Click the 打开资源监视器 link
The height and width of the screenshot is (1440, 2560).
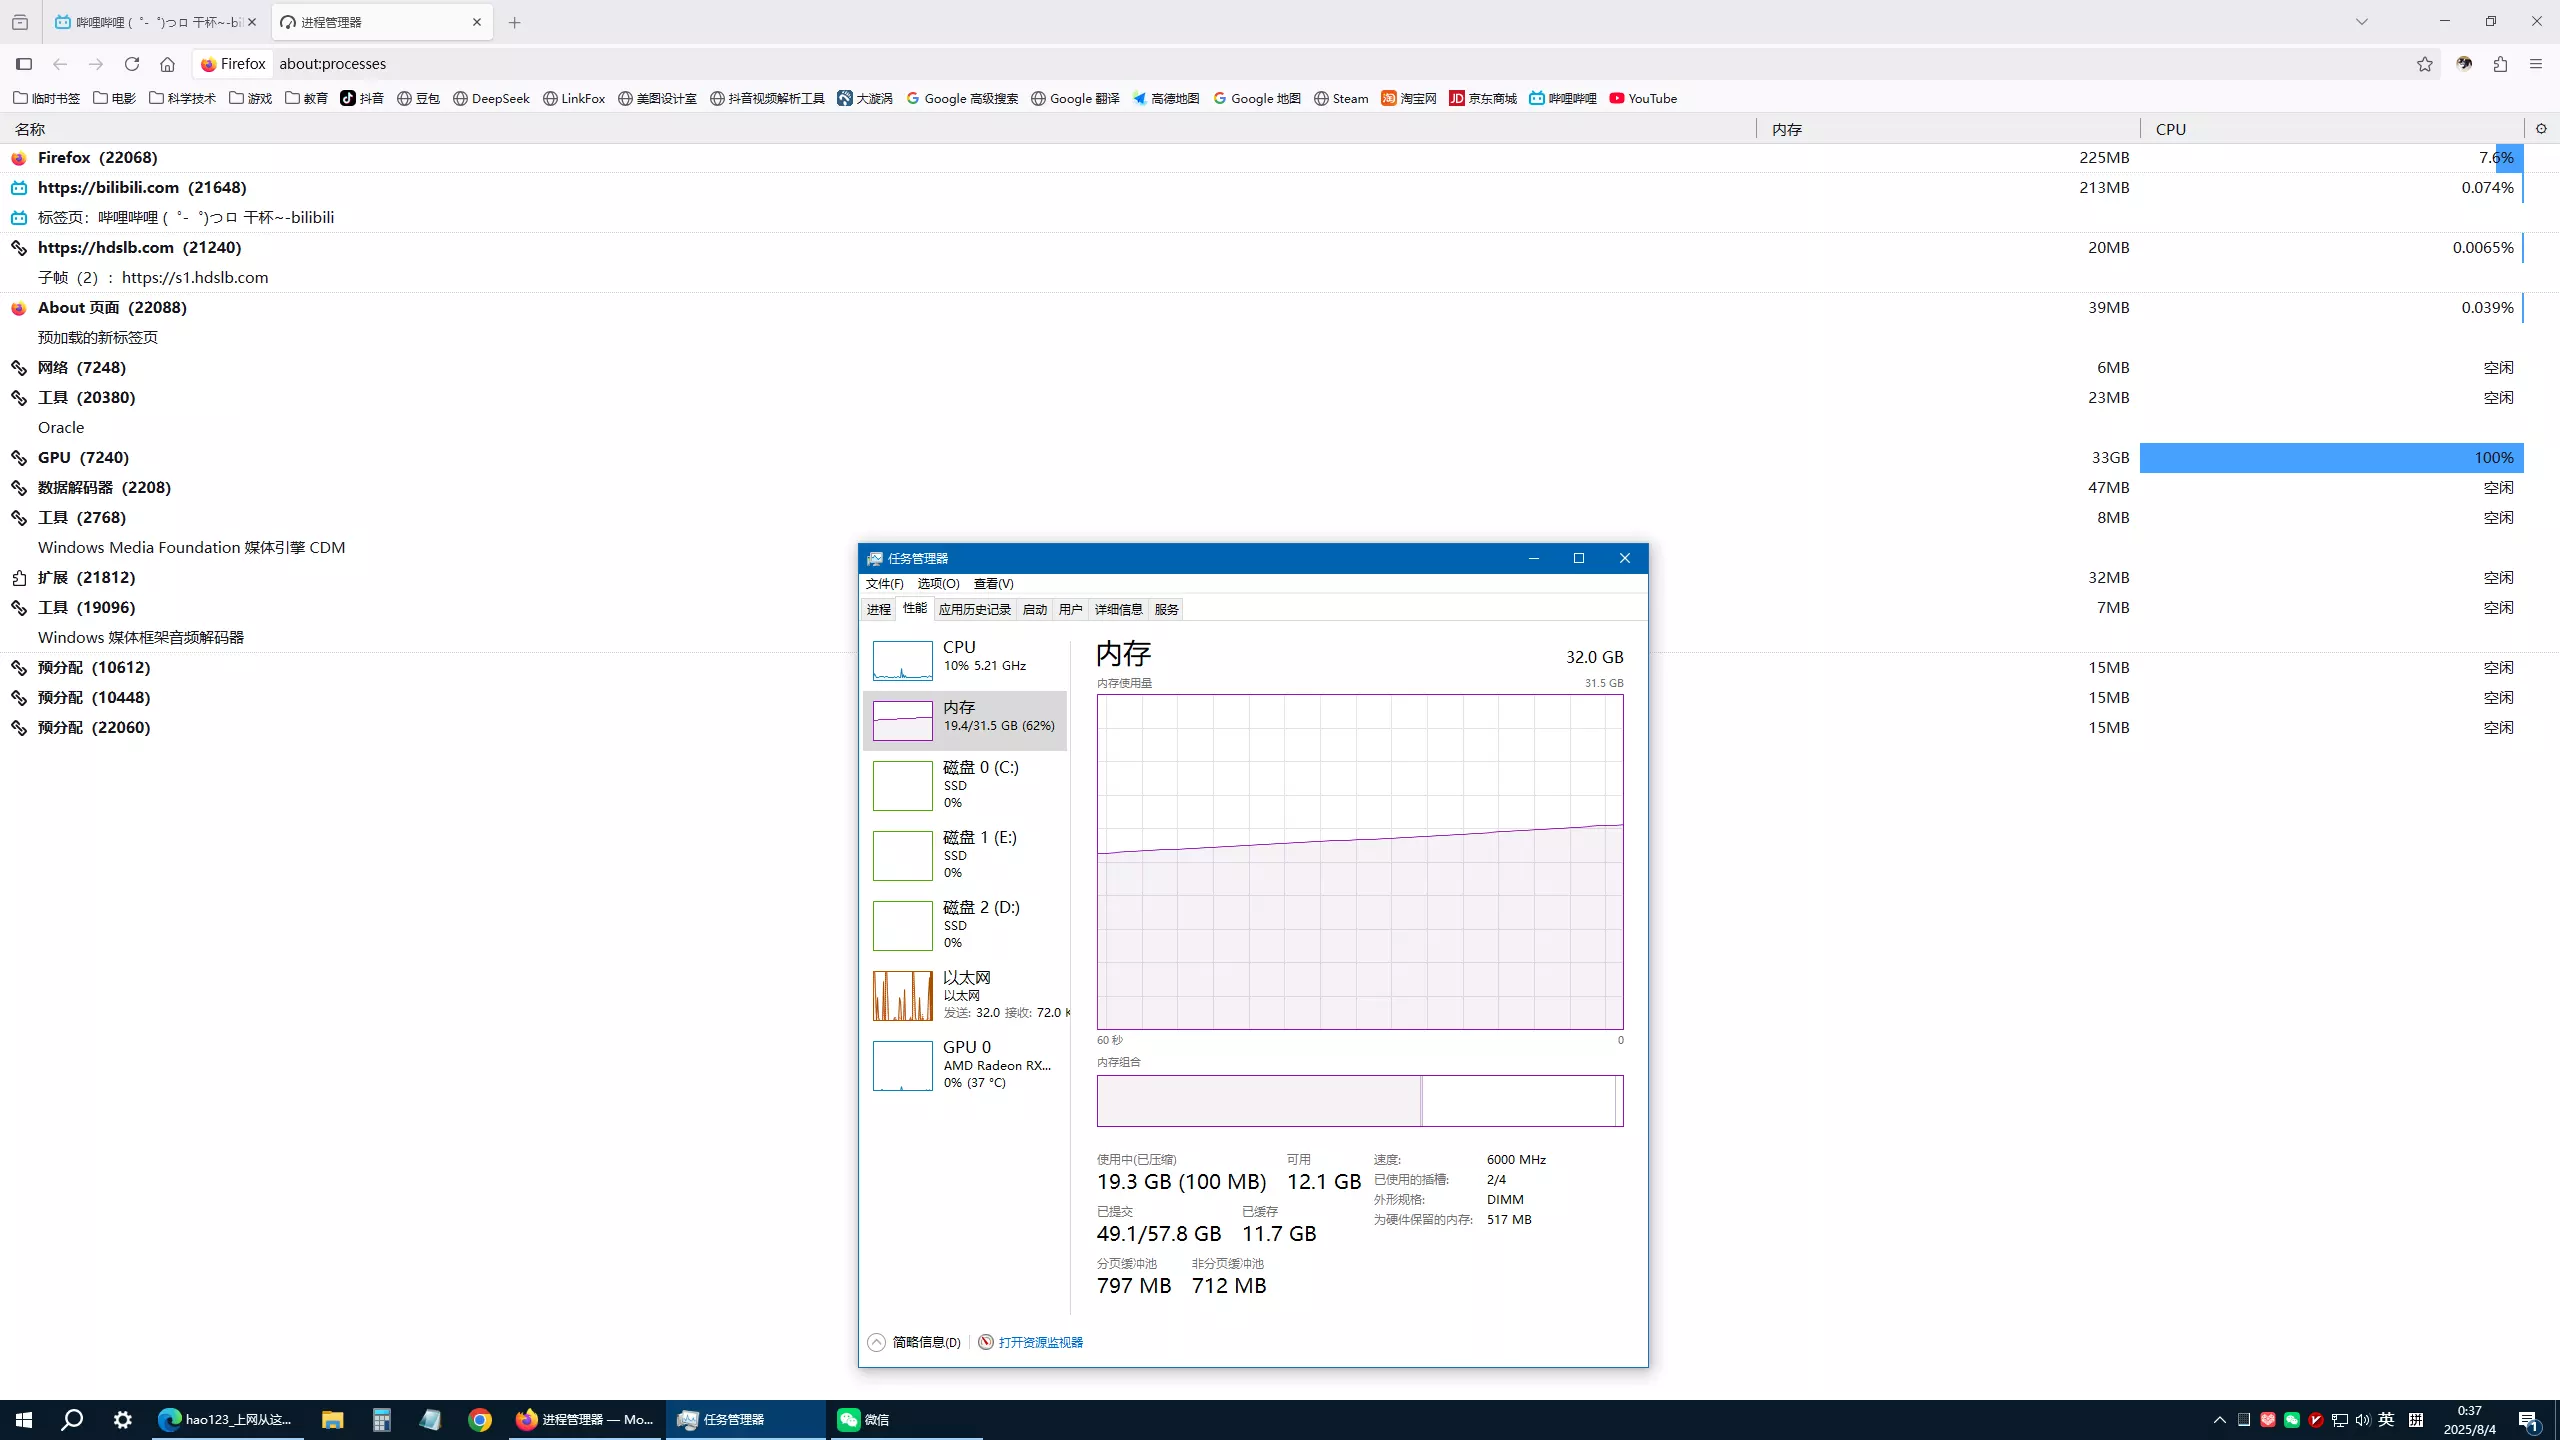[x=1041, y=1342]
